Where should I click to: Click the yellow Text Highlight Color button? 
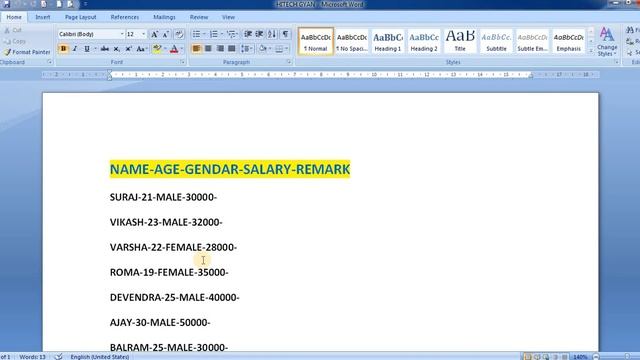point(157,49)
